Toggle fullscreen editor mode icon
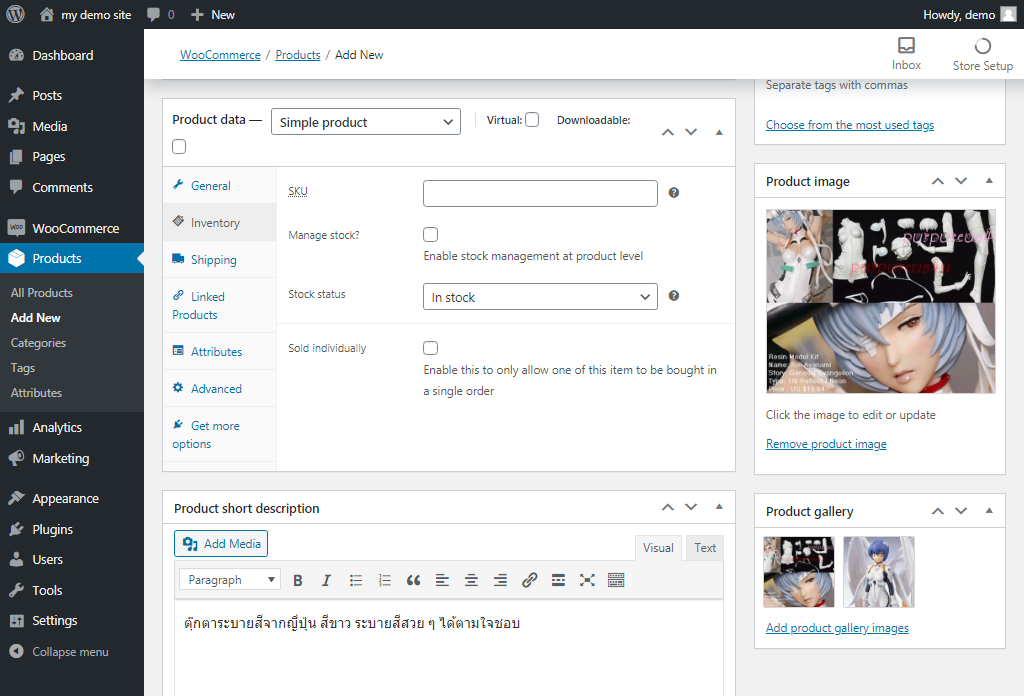 click(x=587, y=580)
